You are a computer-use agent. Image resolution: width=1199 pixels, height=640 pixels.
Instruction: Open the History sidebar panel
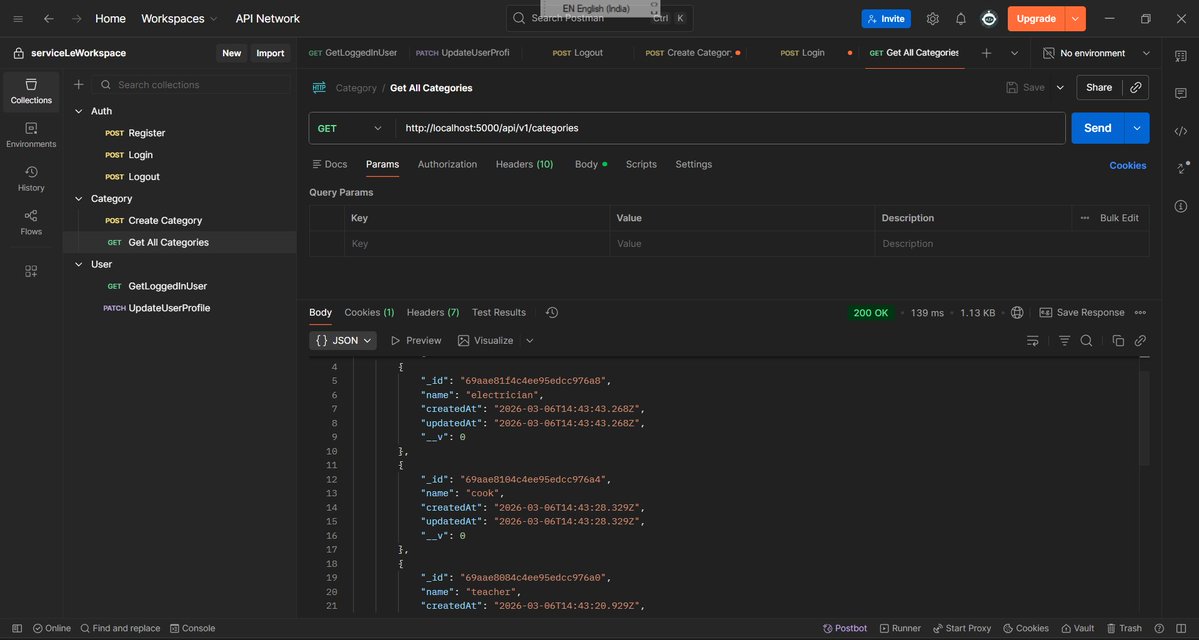coord(31,179)
